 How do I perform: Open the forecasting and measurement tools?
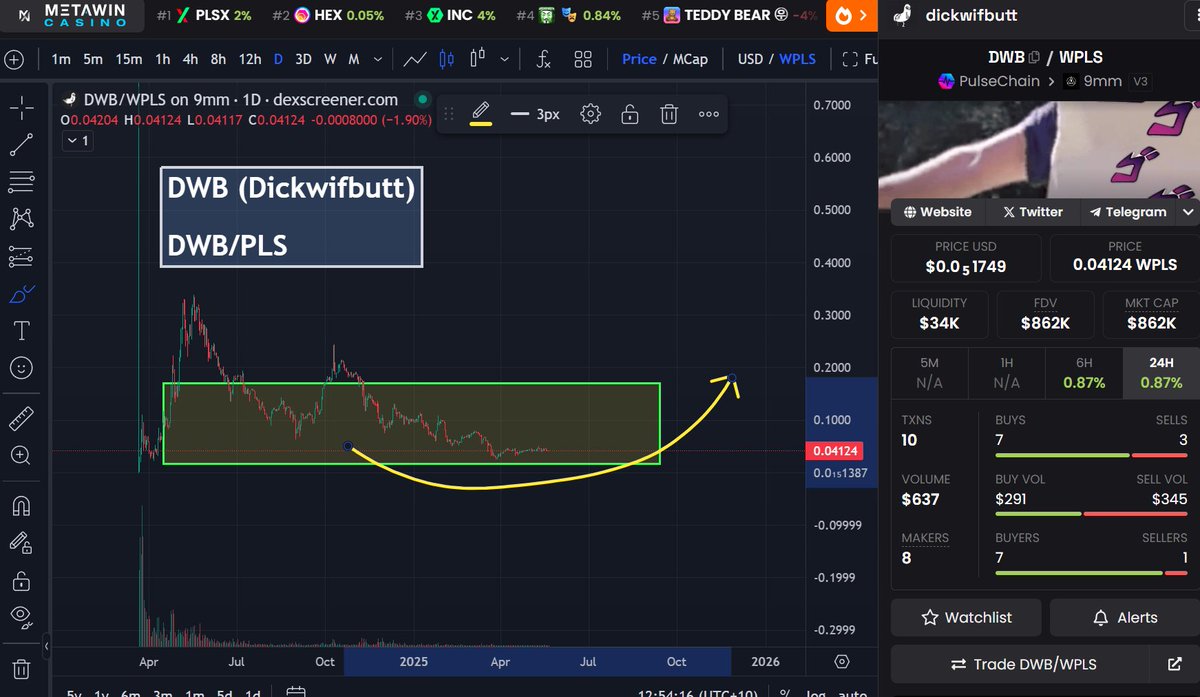(x=21, y=256)
